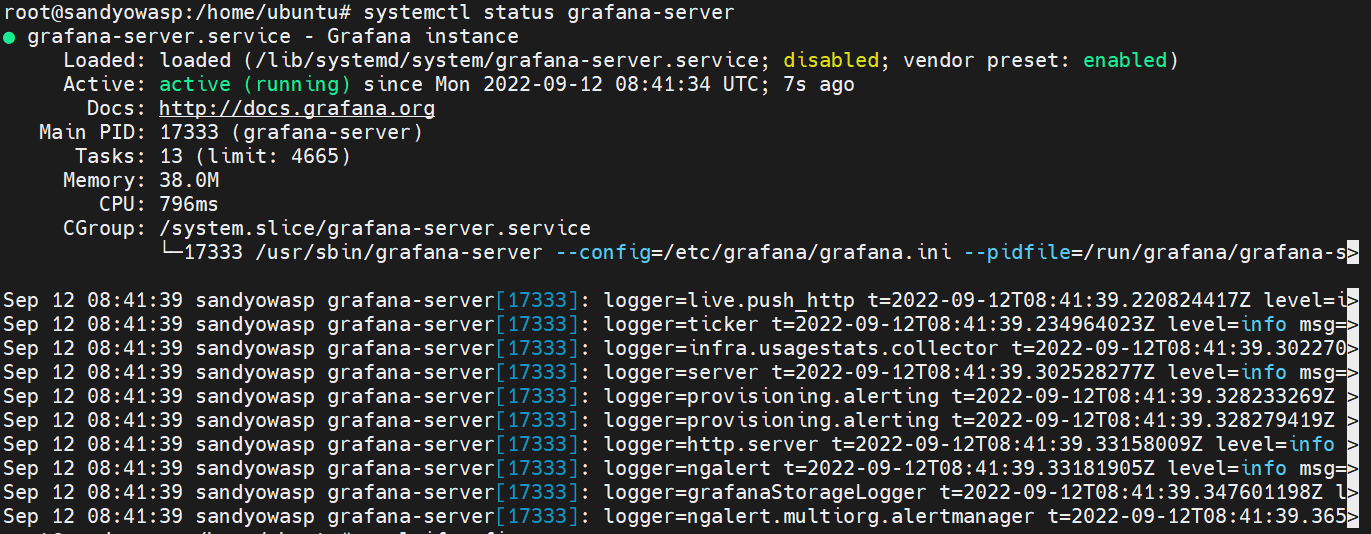Click the truncation arrow ending the CGroup line
This screenshot has width=1371, height=534.
[1353, 253]
